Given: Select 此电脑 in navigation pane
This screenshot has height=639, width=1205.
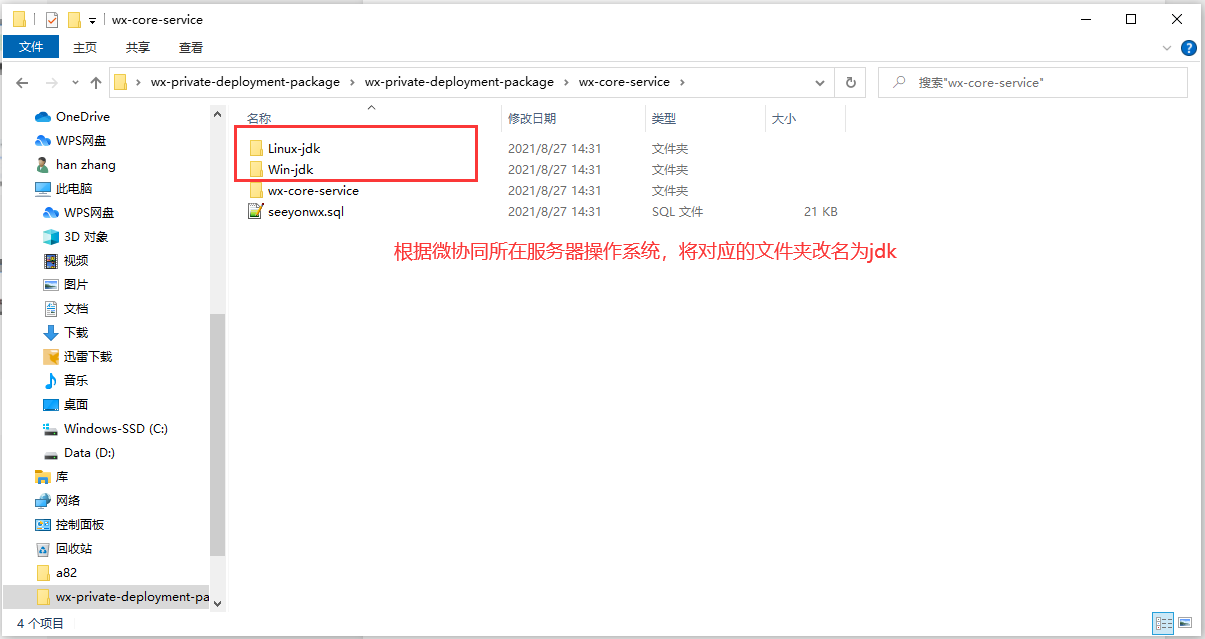Looking at the screenshot, I should (74, 188).
